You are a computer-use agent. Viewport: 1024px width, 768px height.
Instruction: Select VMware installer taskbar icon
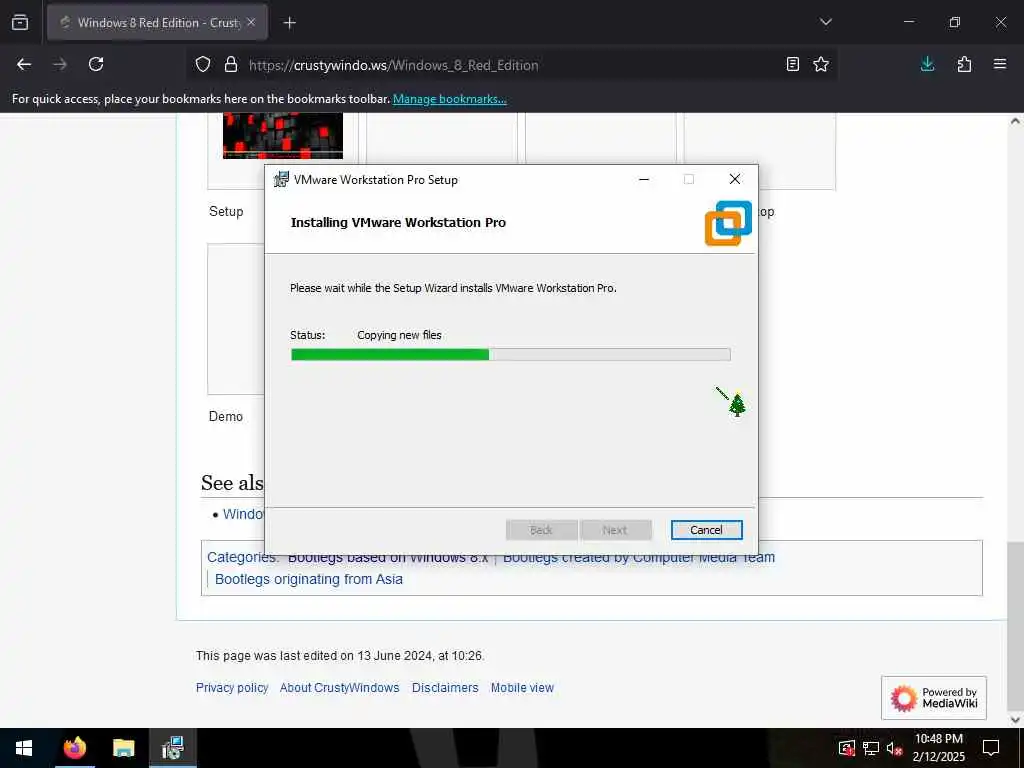click(x=173, y=748)
